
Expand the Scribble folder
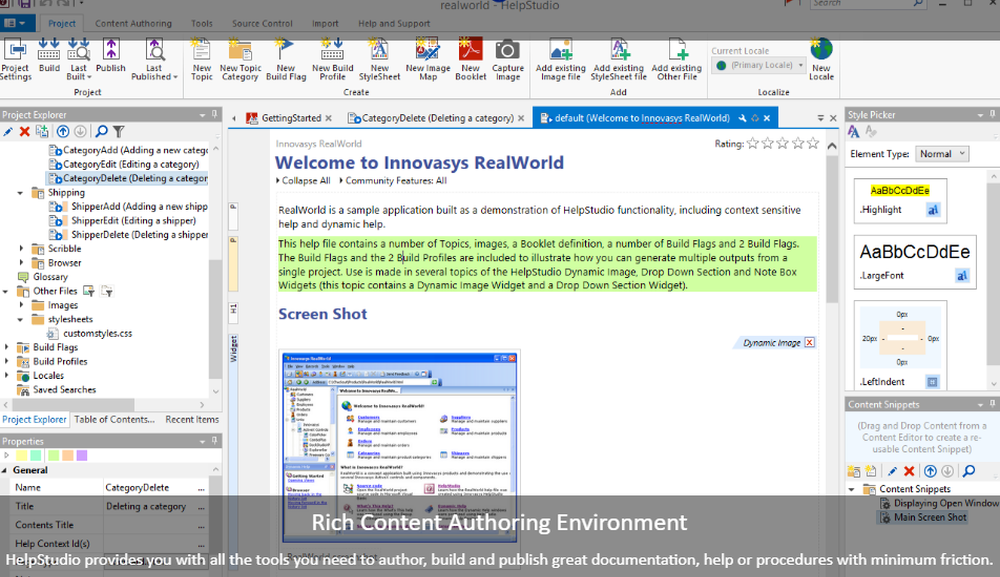coord(21,249)
